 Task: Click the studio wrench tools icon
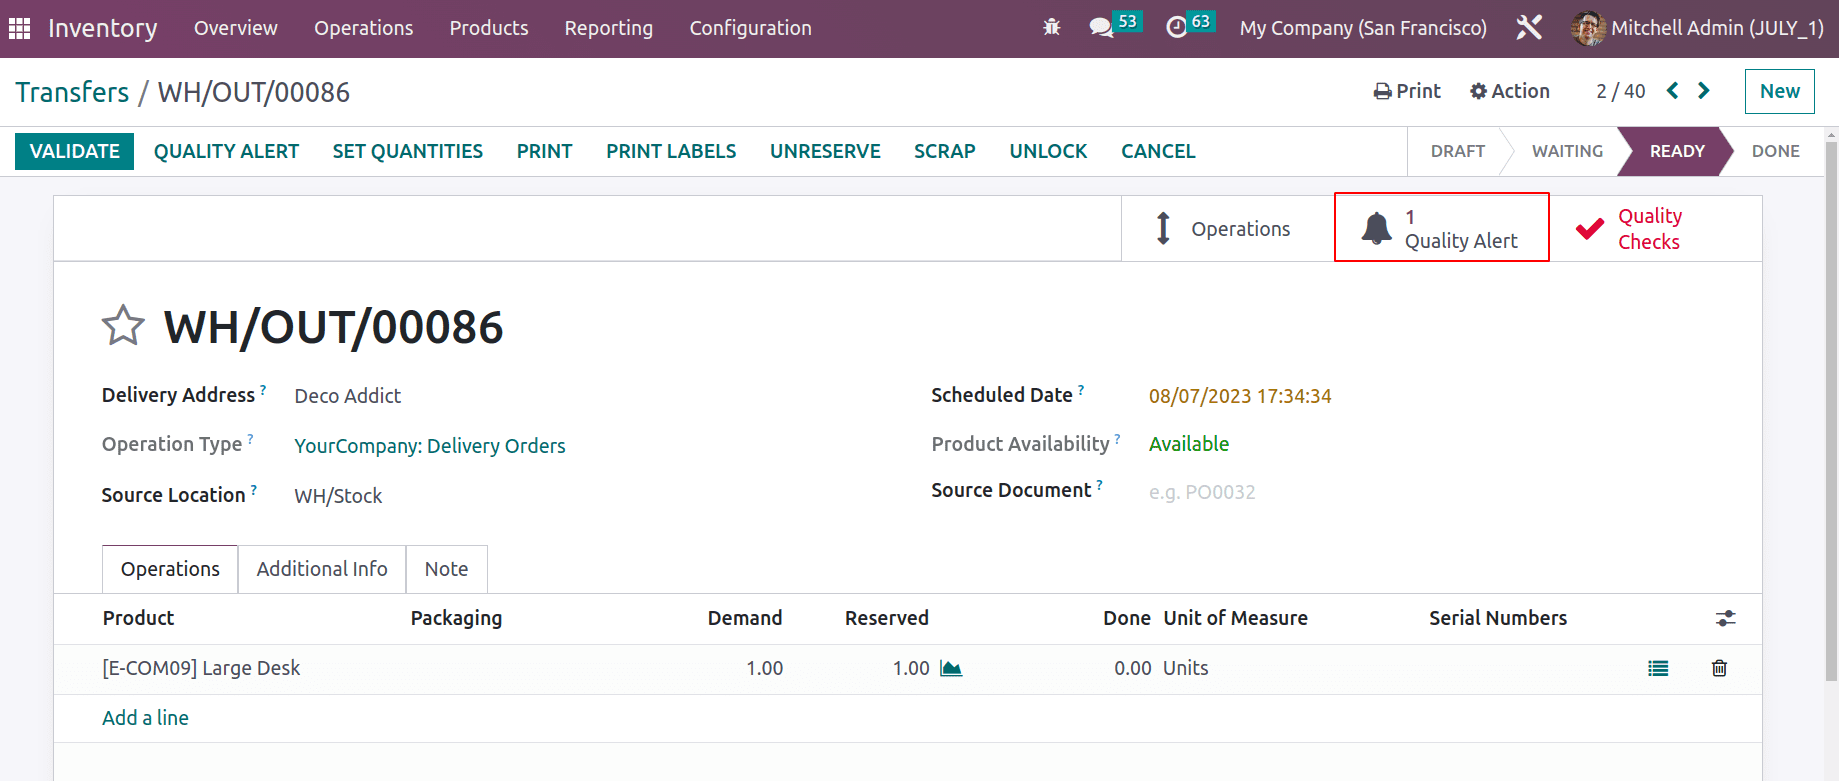pos(1529,28)
